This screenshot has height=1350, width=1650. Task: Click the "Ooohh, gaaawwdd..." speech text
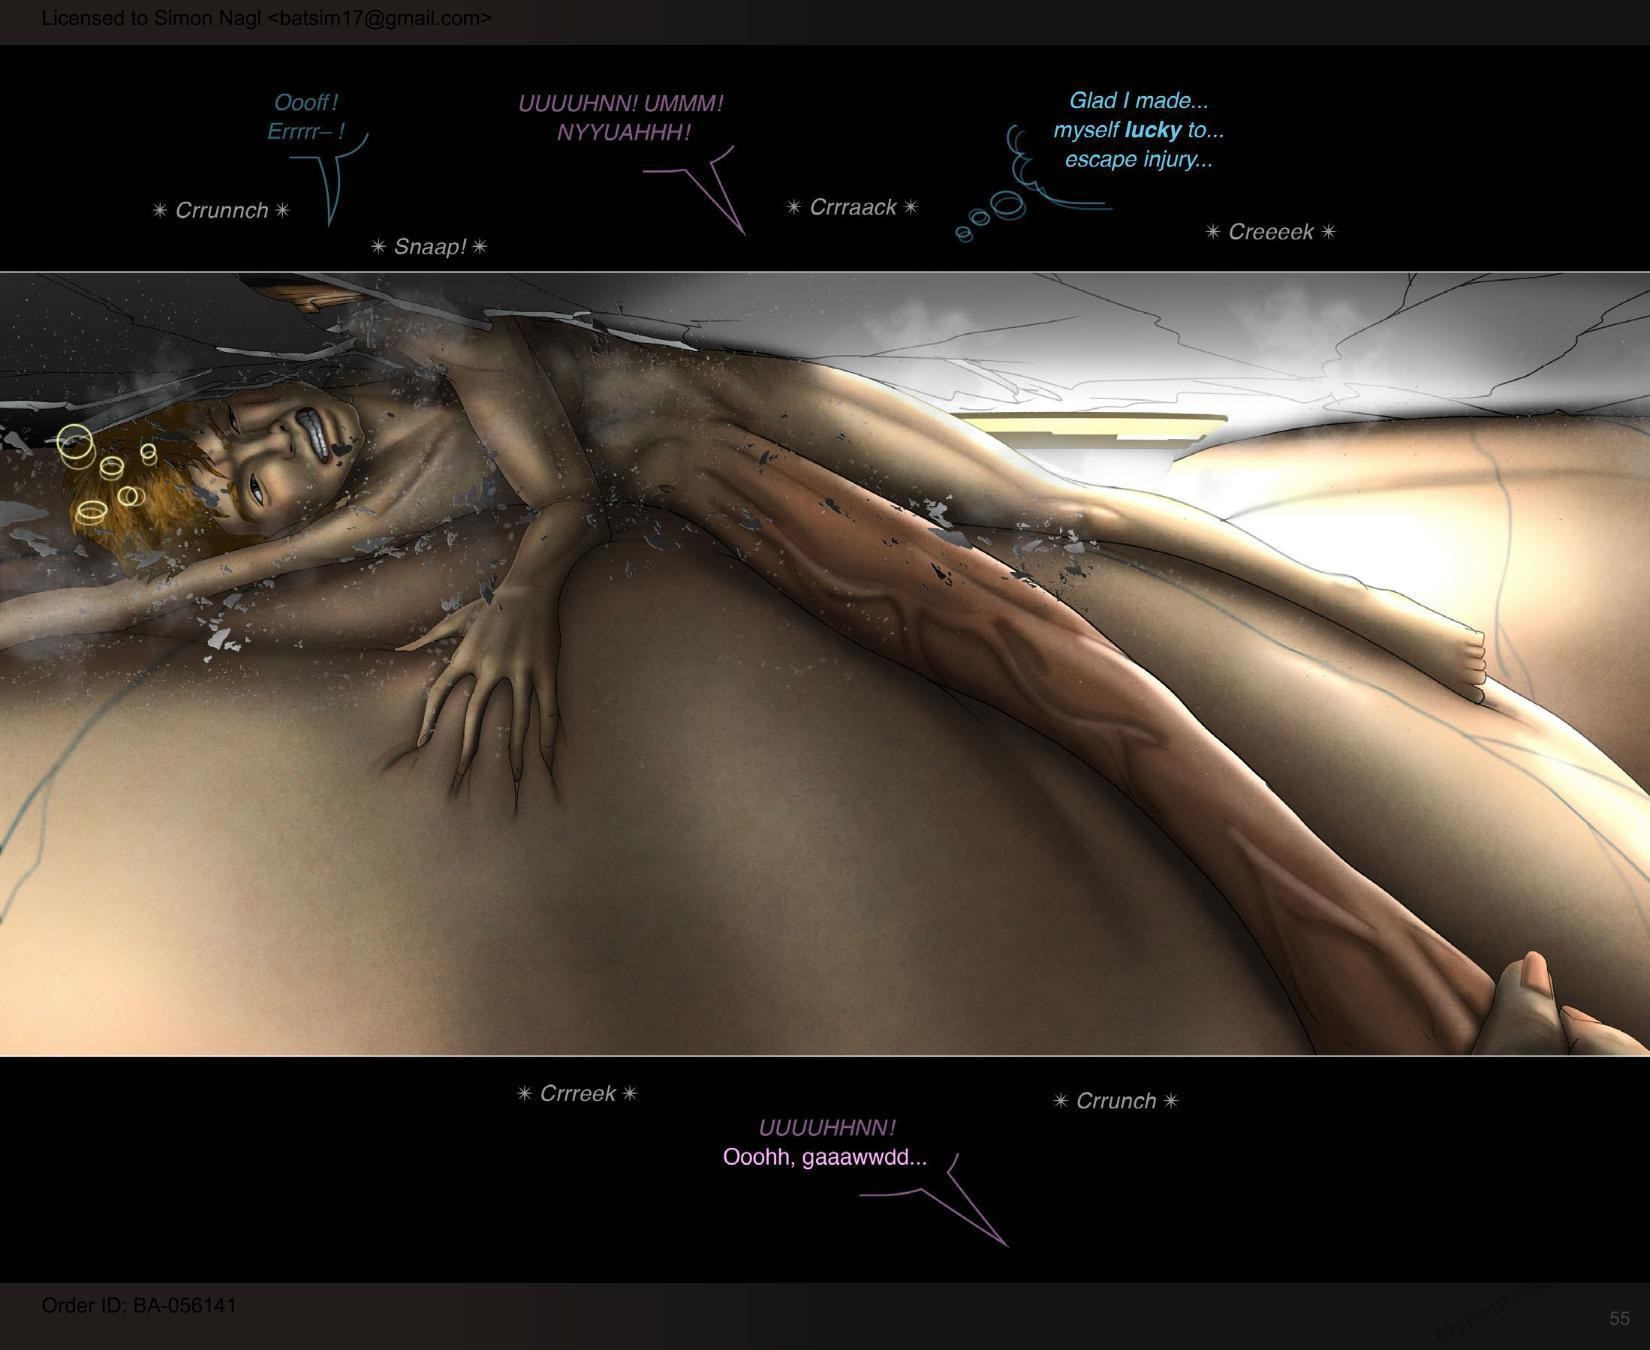(825, 1158)
